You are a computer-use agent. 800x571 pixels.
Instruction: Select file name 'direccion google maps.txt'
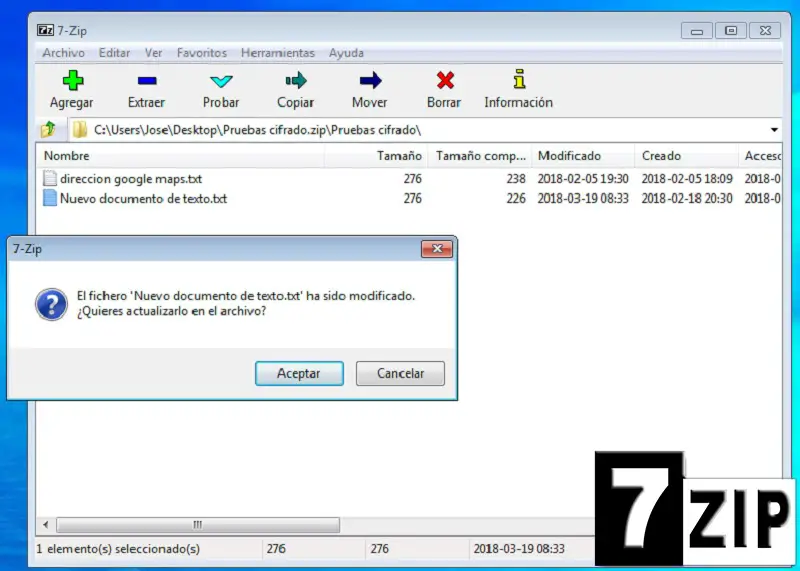(x=131, y=179)
